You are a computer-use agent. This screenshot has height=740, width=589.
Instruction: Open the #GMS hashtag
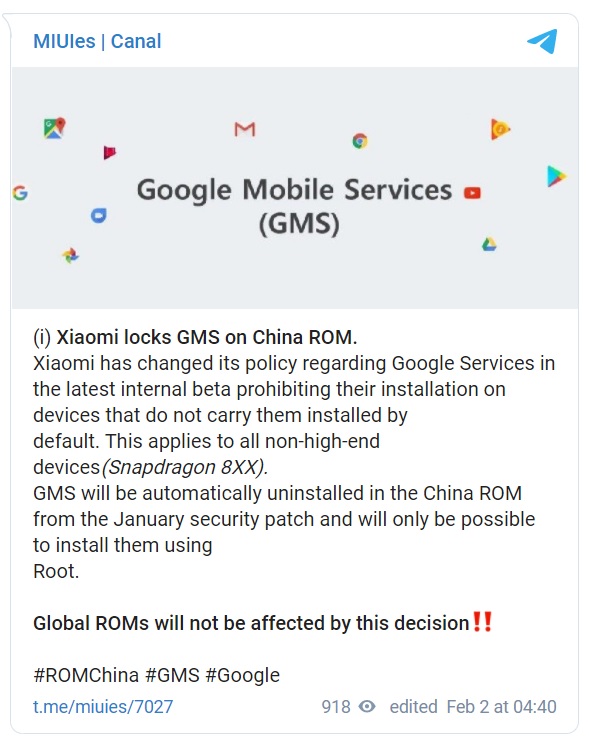pyautogui.click(x=173, y=675)
